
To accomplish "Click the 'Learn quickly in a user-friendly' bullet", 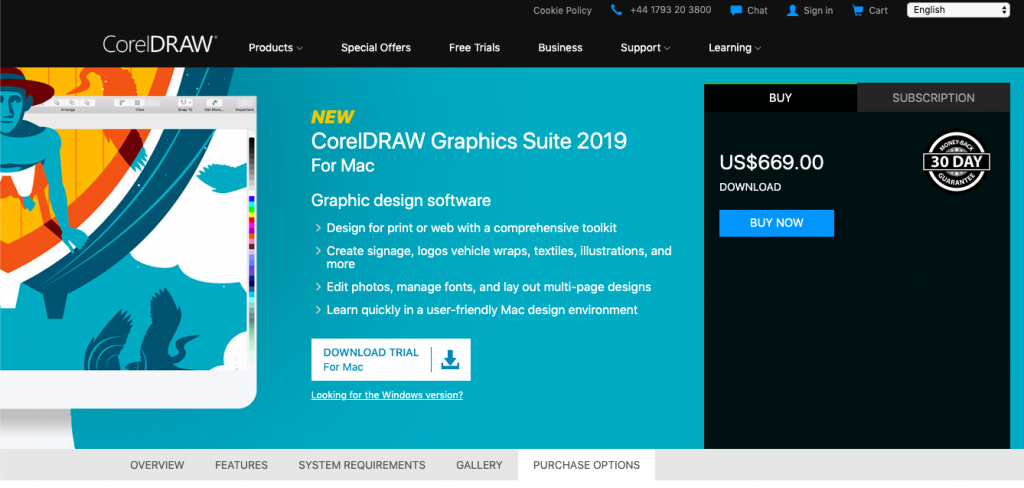I will coord(482,310).
